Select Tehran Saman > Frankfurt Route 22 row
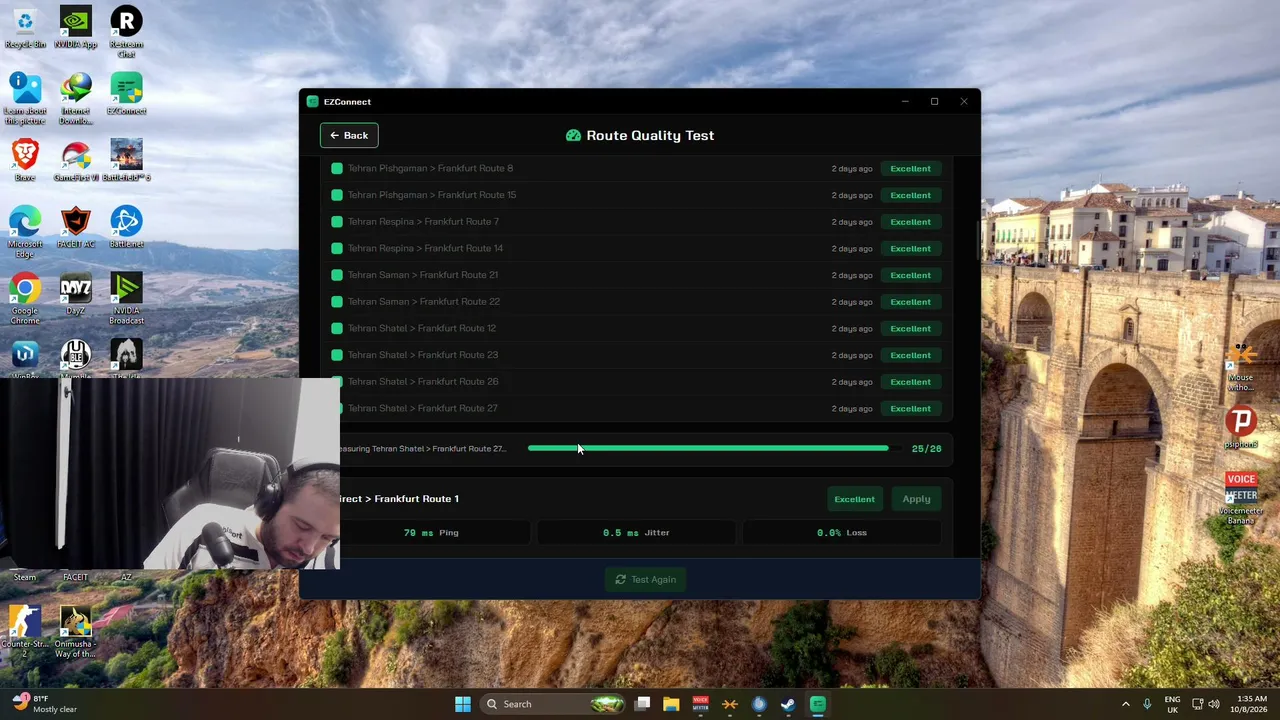This screenshot has height=720, width=1280. [635, 302]
